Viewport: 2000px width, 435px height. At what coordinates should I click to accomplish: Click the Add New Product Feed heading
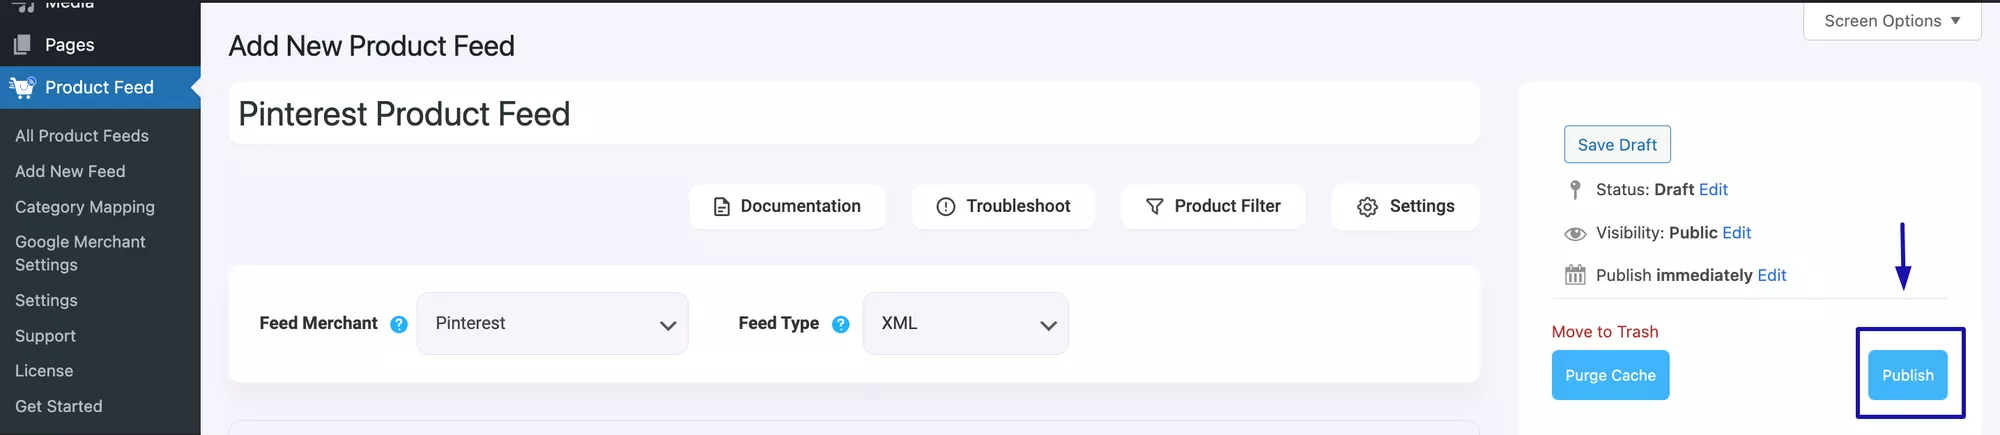tap(372, 46)
